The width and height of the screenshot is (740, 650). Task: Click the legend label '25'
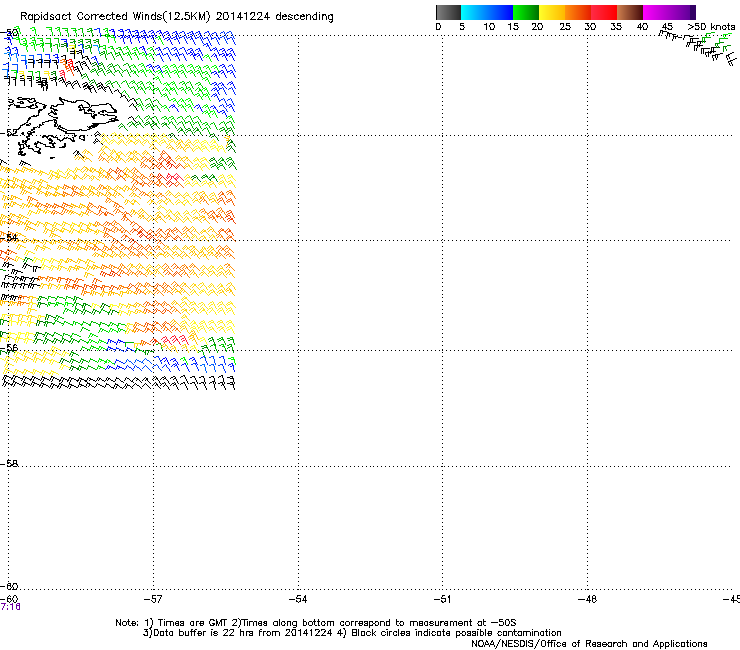click(x=565, y=26)
